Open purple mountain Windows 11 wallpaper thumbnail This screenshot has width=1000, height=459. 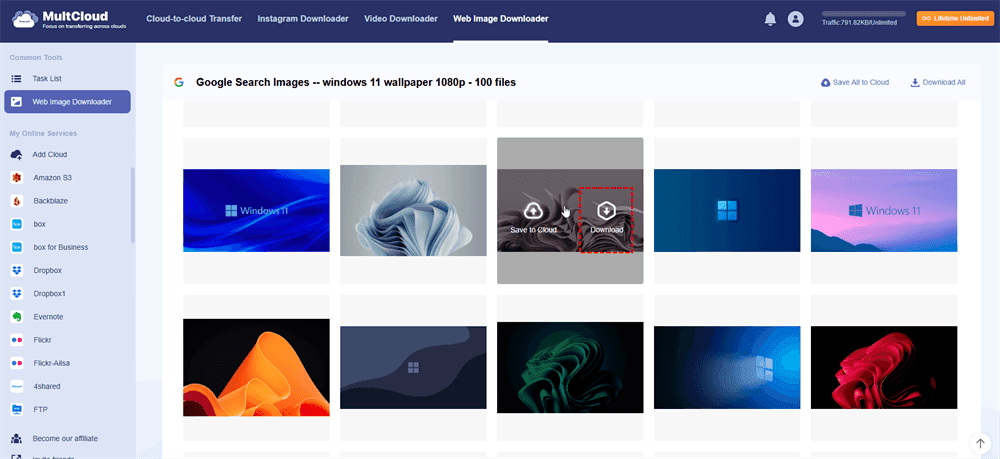click(884, 210)
